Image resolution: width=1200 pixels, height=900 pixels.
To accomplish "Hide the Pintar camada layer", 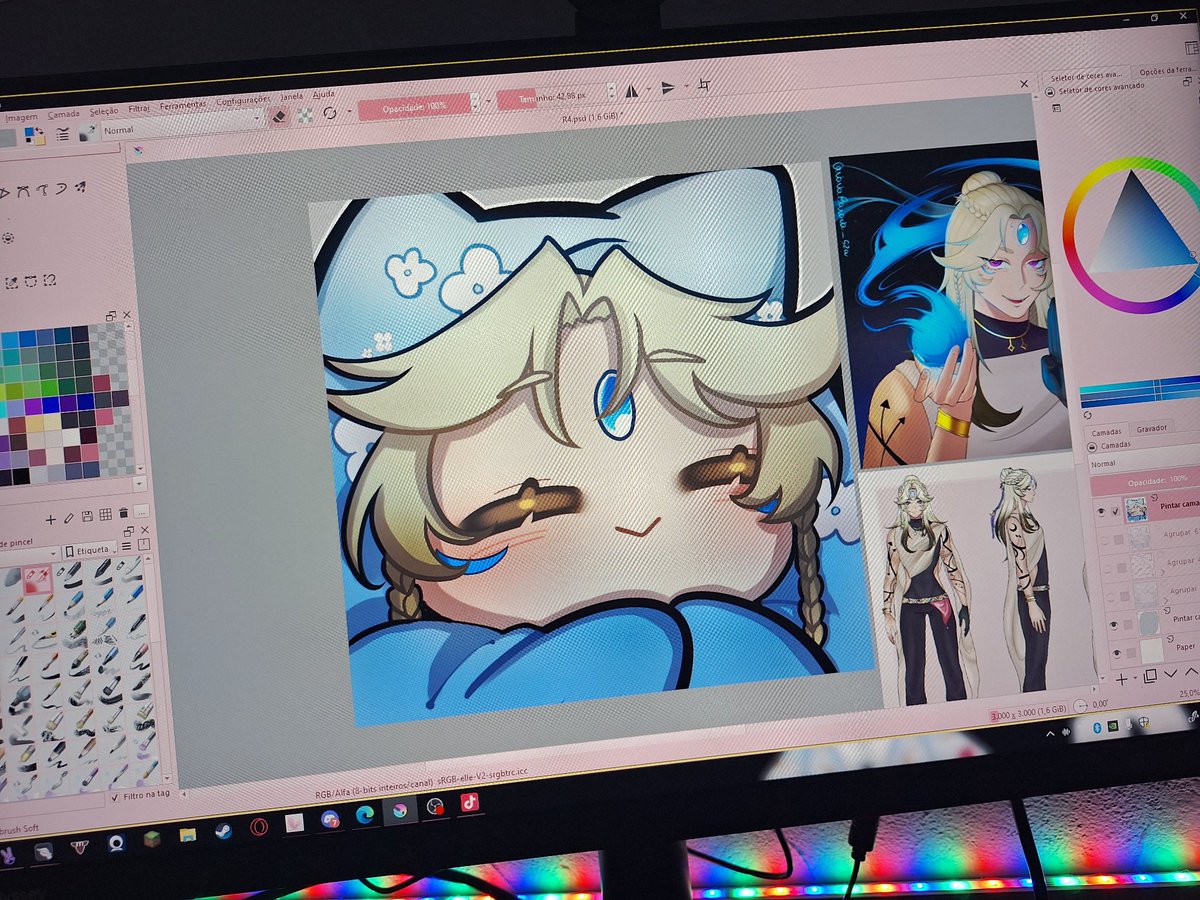I will click(x=1100, y=511).
